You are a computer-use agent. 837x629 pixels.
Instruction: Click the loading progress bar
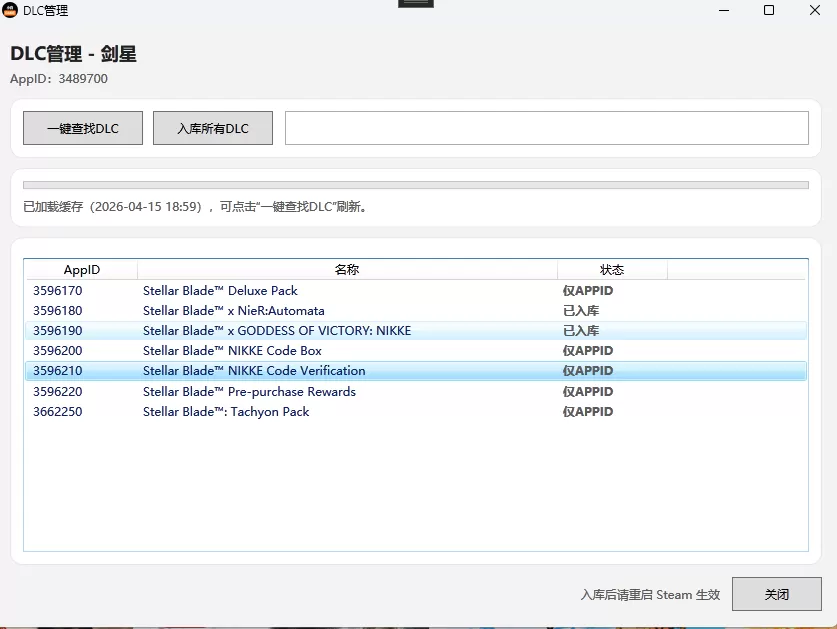point(415,185)
